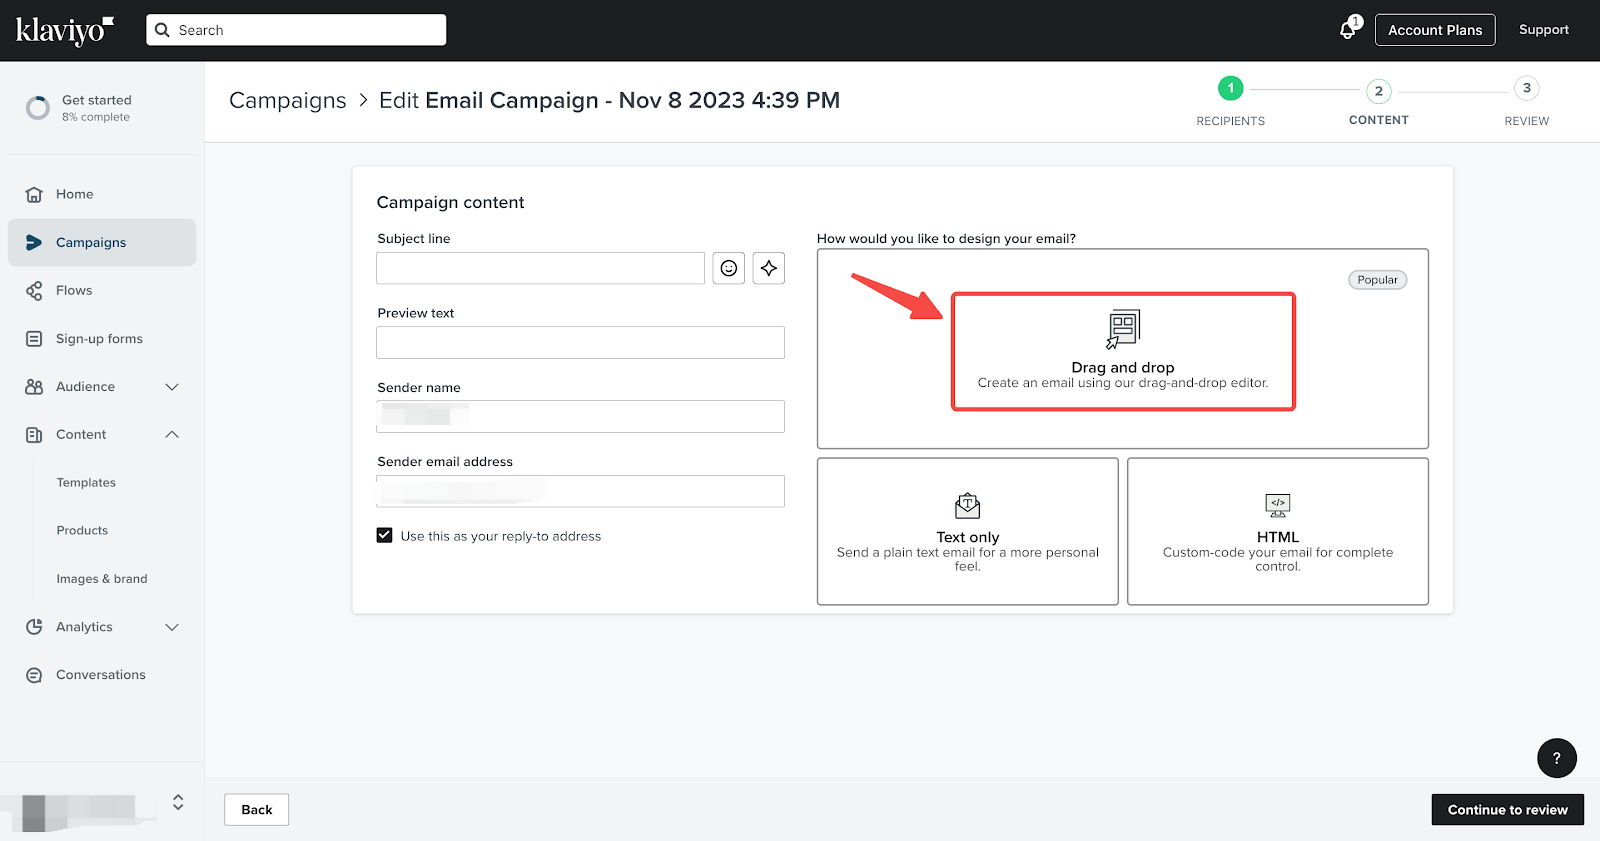1600x841 pixels.
Task: Click the Content sidebar icon
Action: click(34, 435)
